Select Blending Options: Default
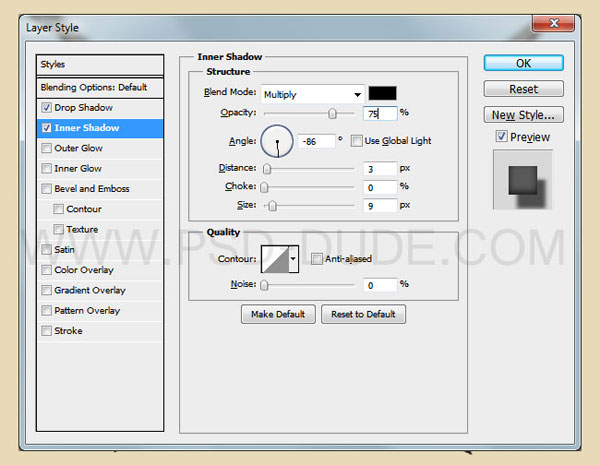The width and height of the screenshot is (600, 465). (100, 87)
